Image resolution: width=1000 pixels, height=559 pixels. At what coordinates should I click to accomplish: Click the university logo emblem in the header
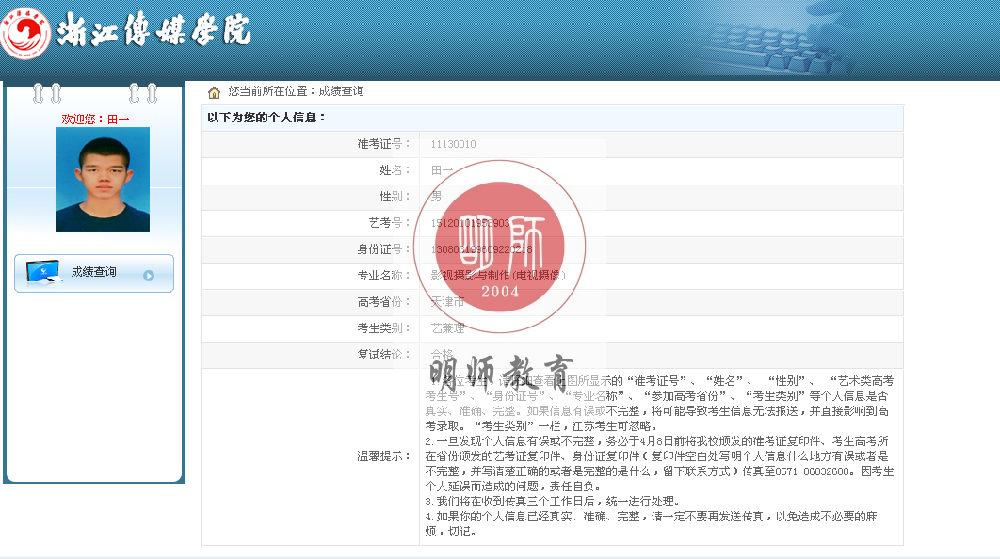coord(25,31)
